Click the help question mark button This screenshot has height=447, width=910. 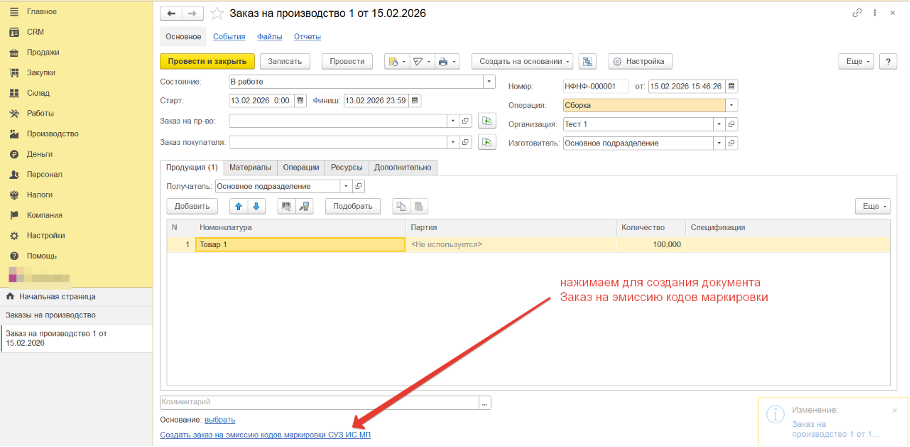tap(888, 61)
